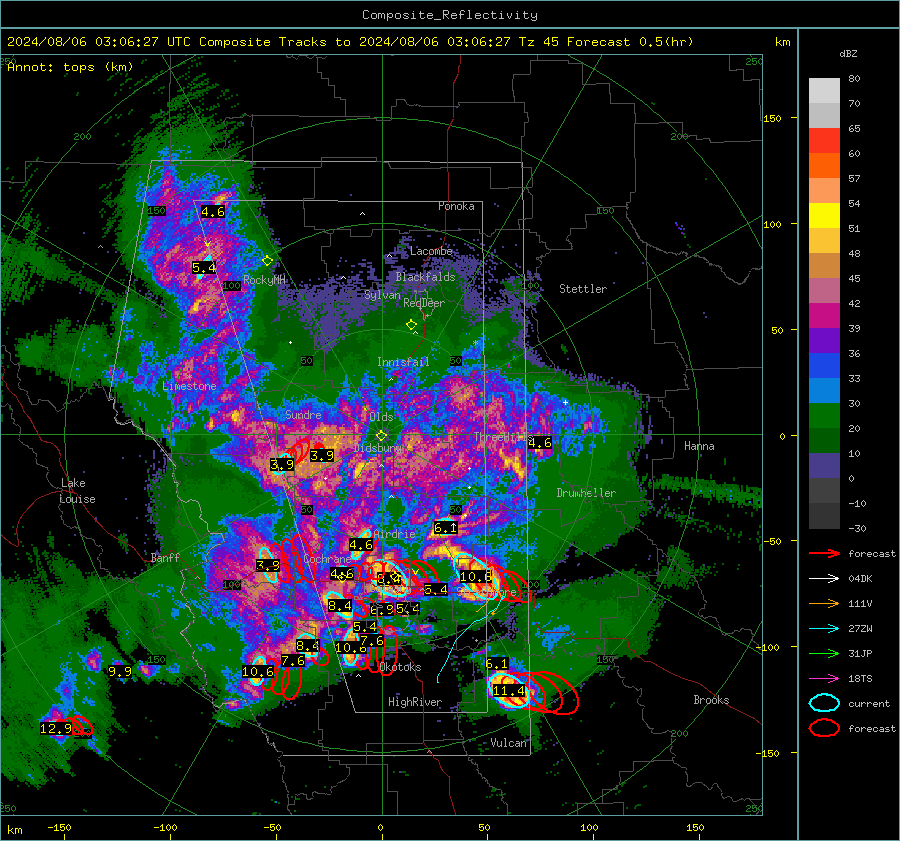Click the 80 value on the dBZ scale

[x=854, y=79]
